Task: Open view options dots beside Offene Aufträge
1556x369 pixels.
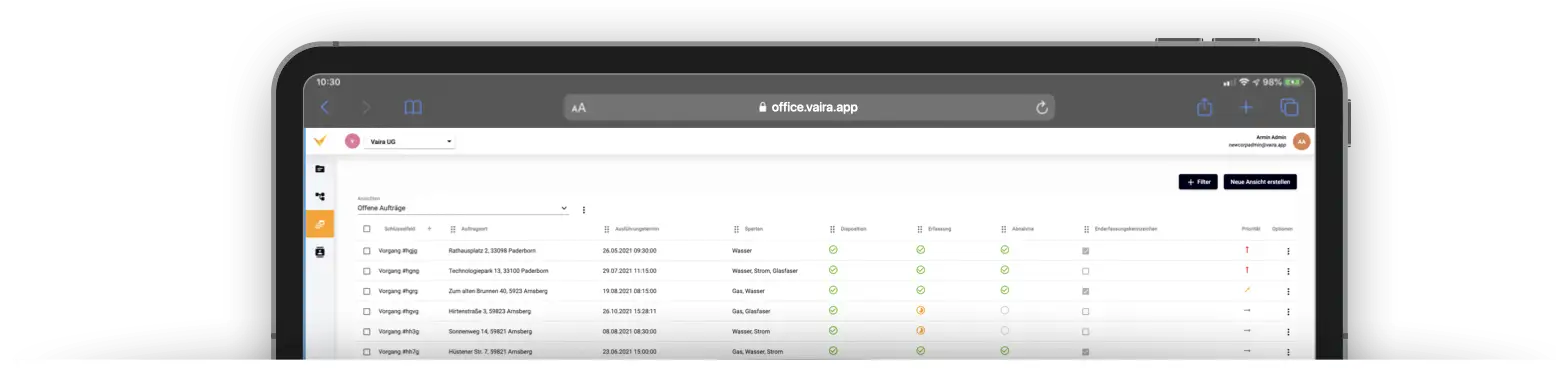Action: pos(584,210)
